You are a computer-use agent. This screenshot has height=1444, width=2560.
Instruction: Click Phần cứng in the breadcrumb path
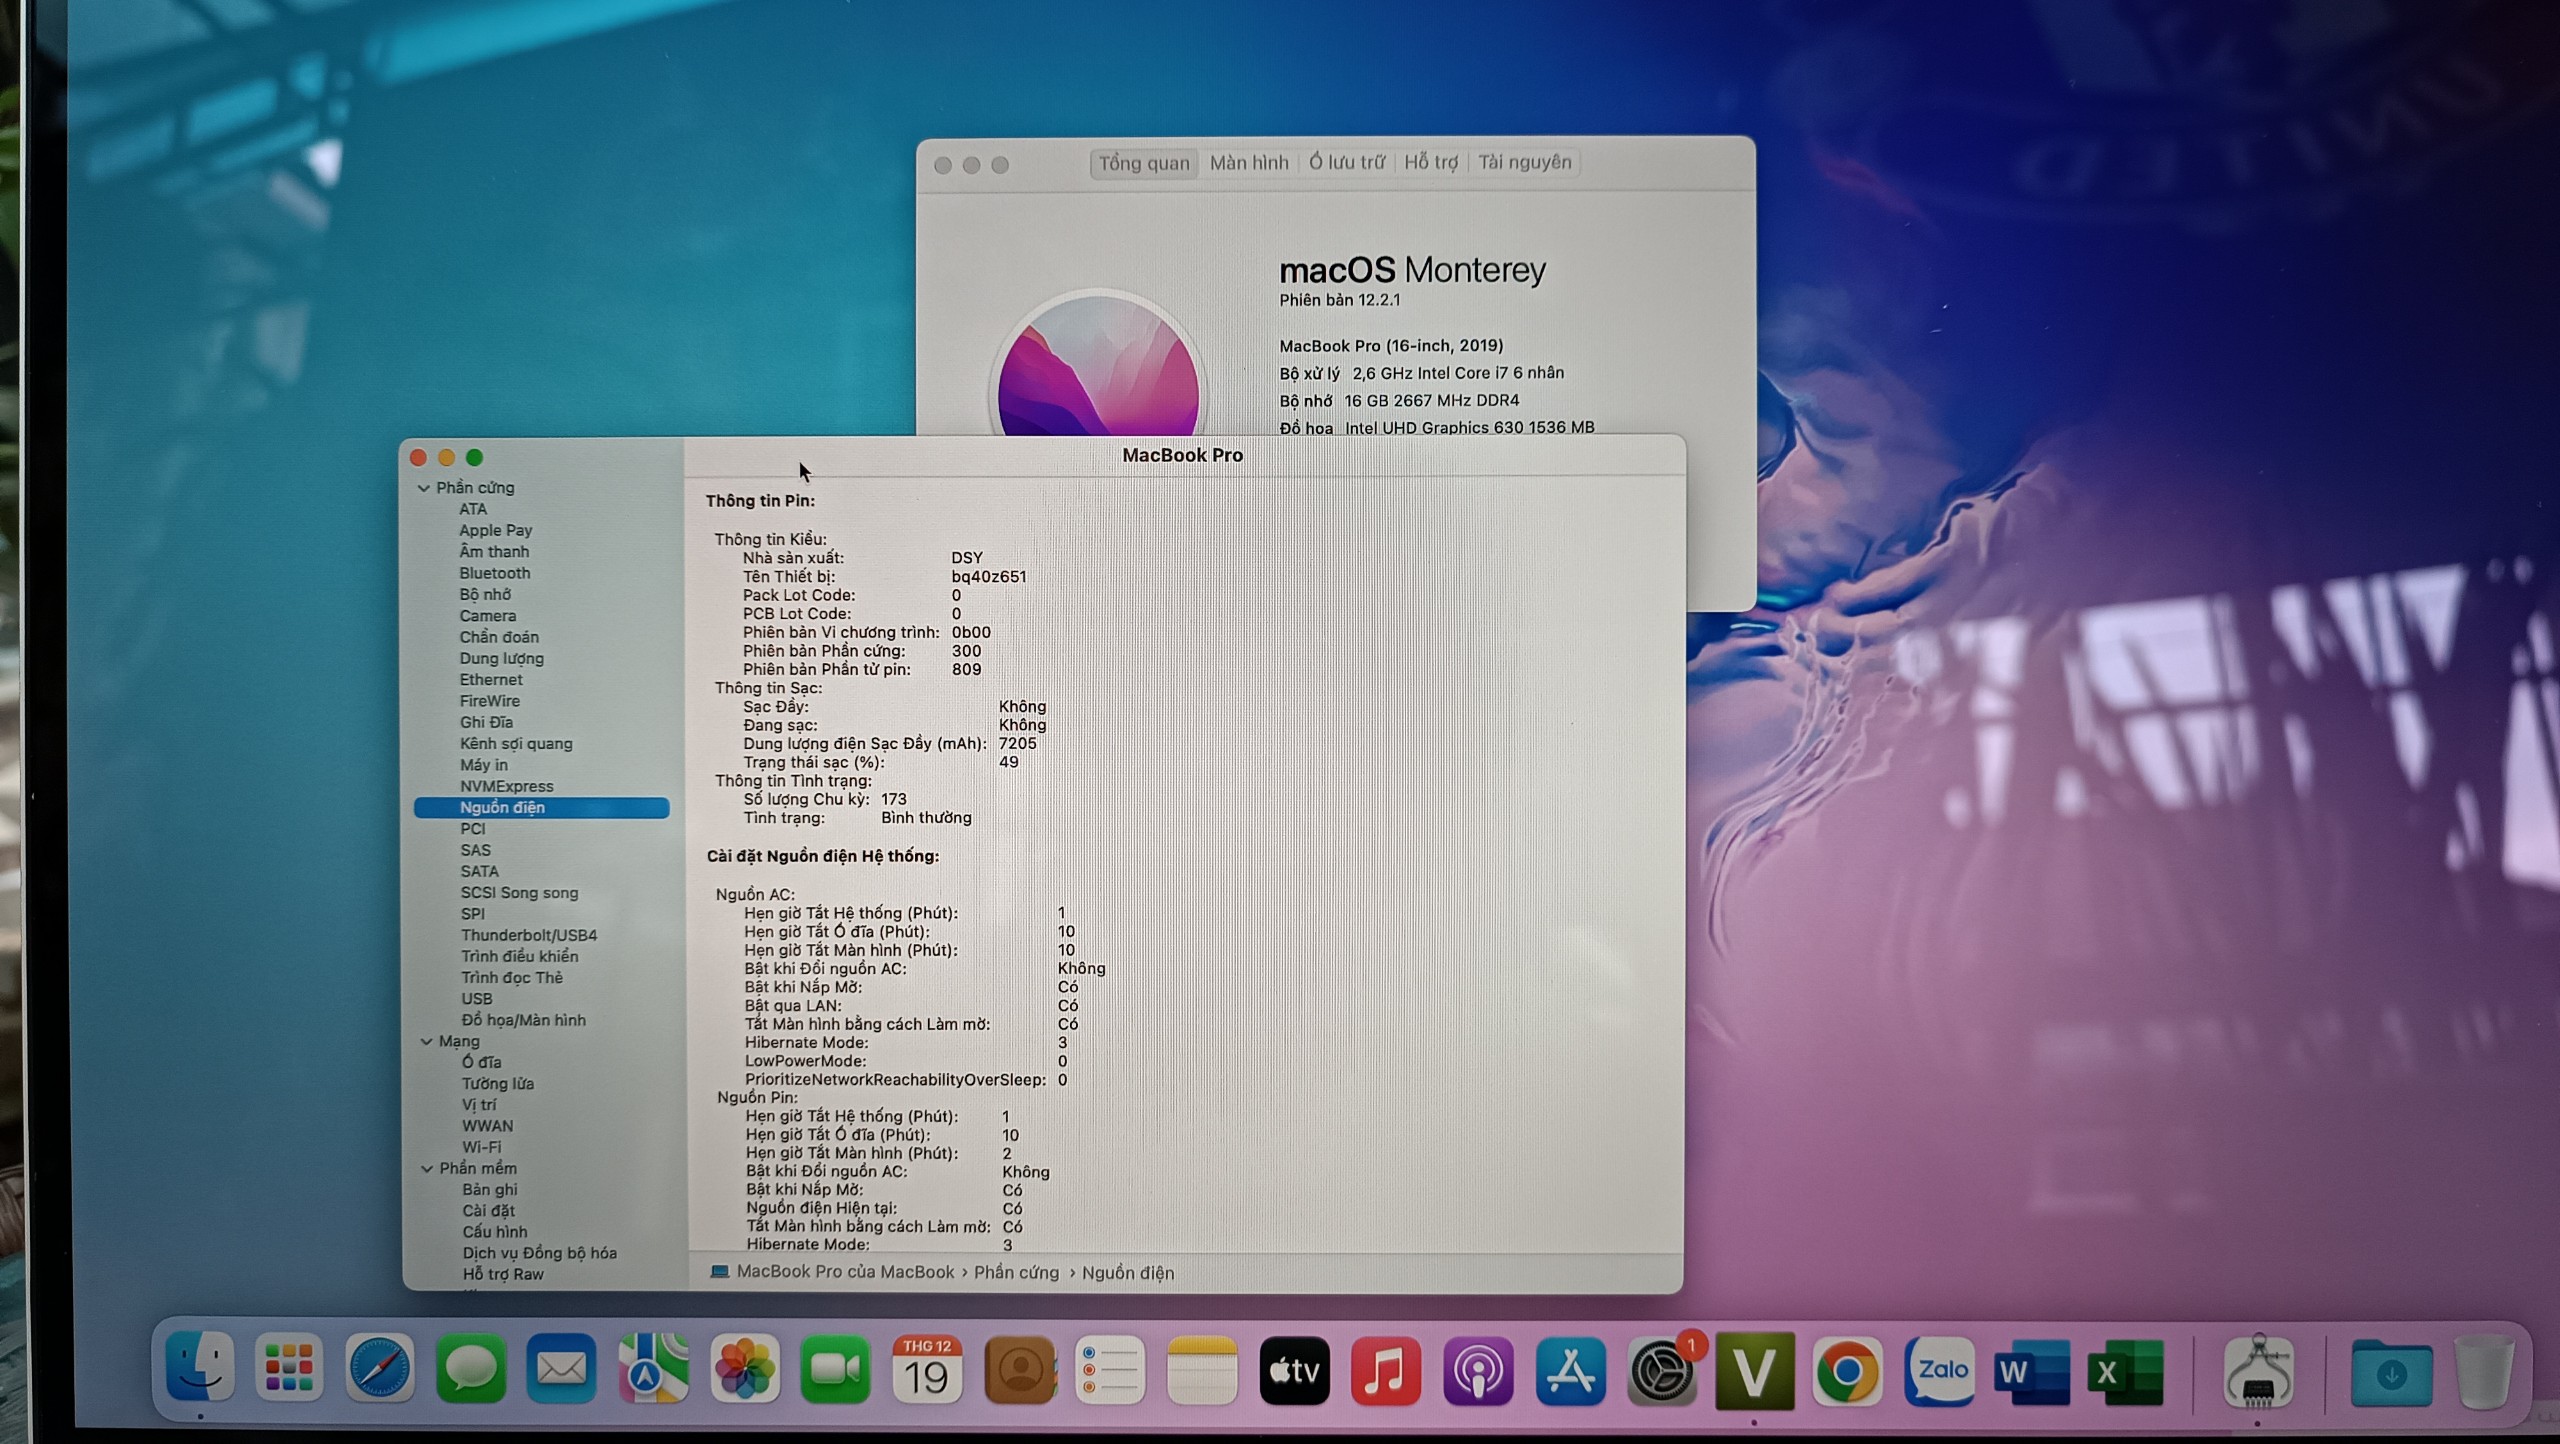(1016, 1272)
